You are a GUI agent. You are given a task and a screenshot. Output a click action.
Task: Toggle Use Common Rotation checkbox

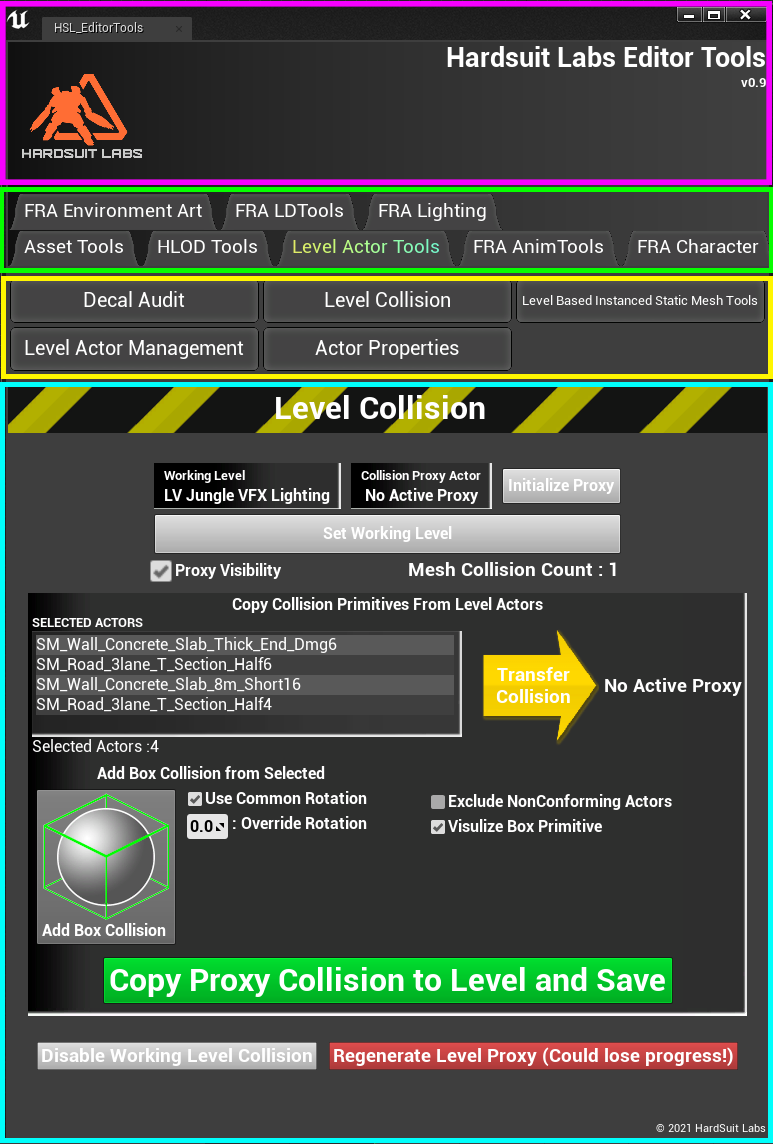point(195,799)
